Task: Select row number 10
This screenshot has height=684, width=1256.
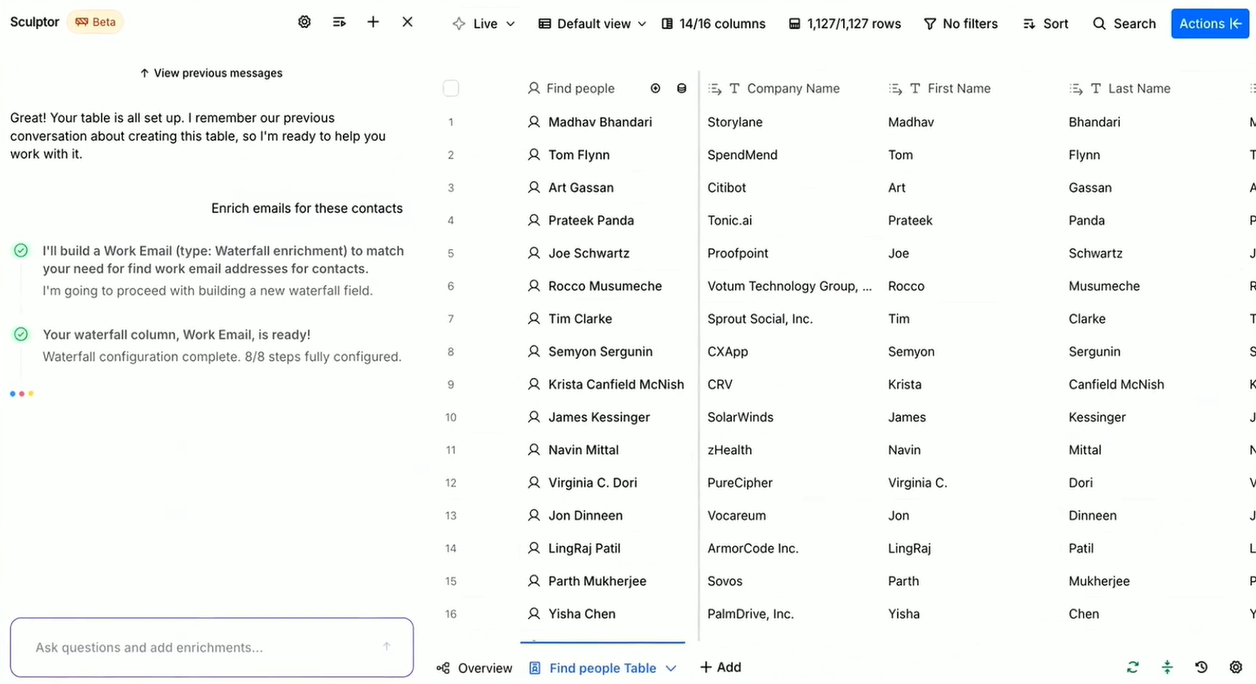Action: [451, 417]
